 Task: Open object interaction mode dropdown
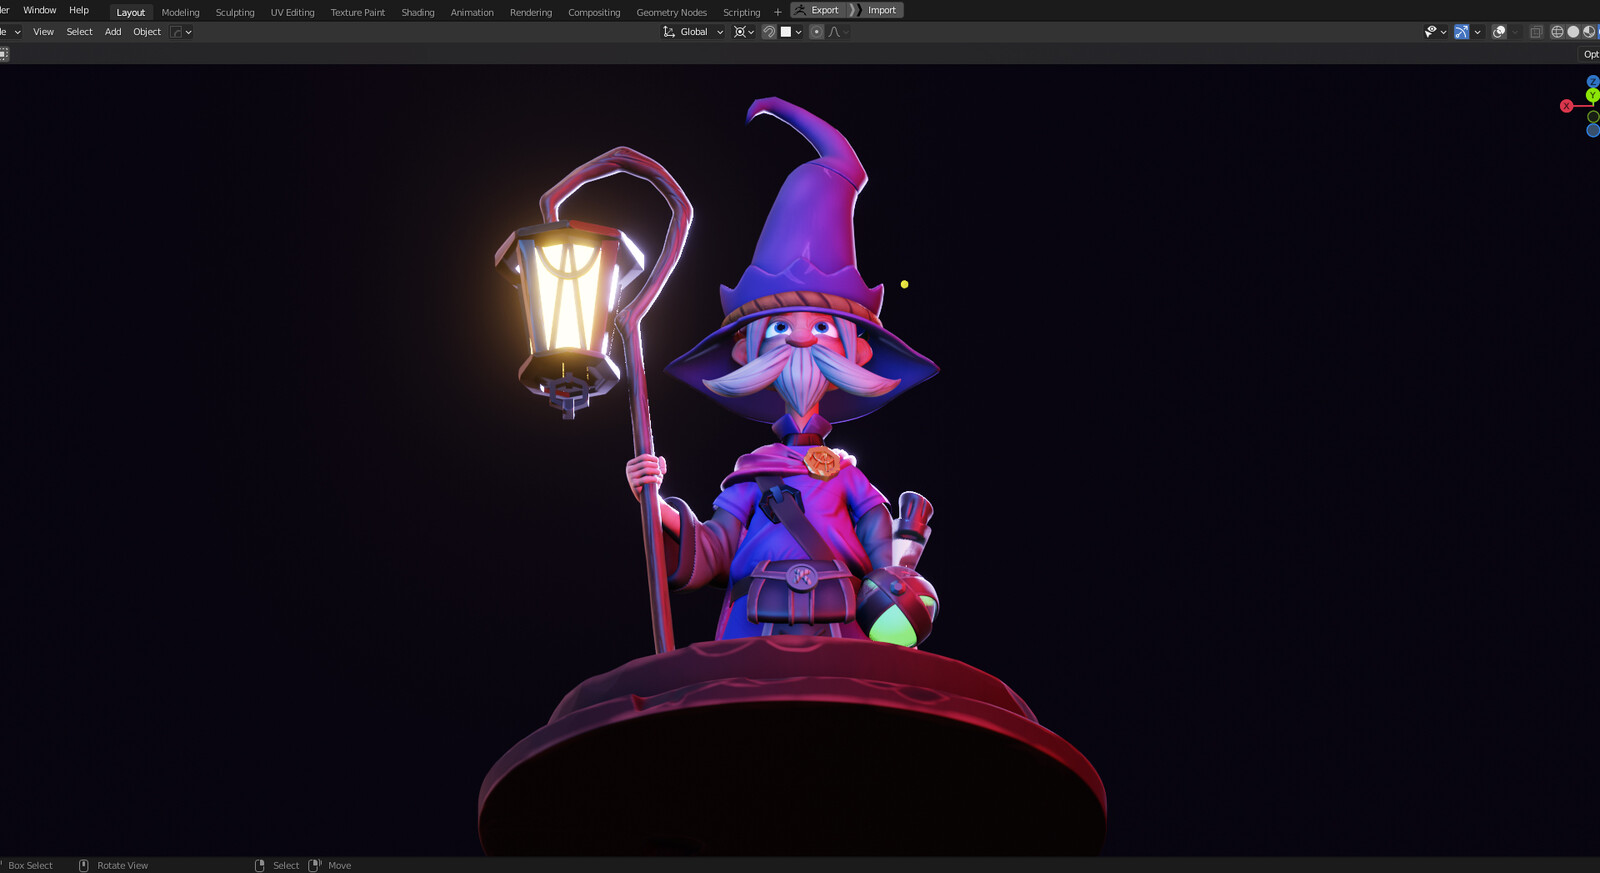[11, 32]
